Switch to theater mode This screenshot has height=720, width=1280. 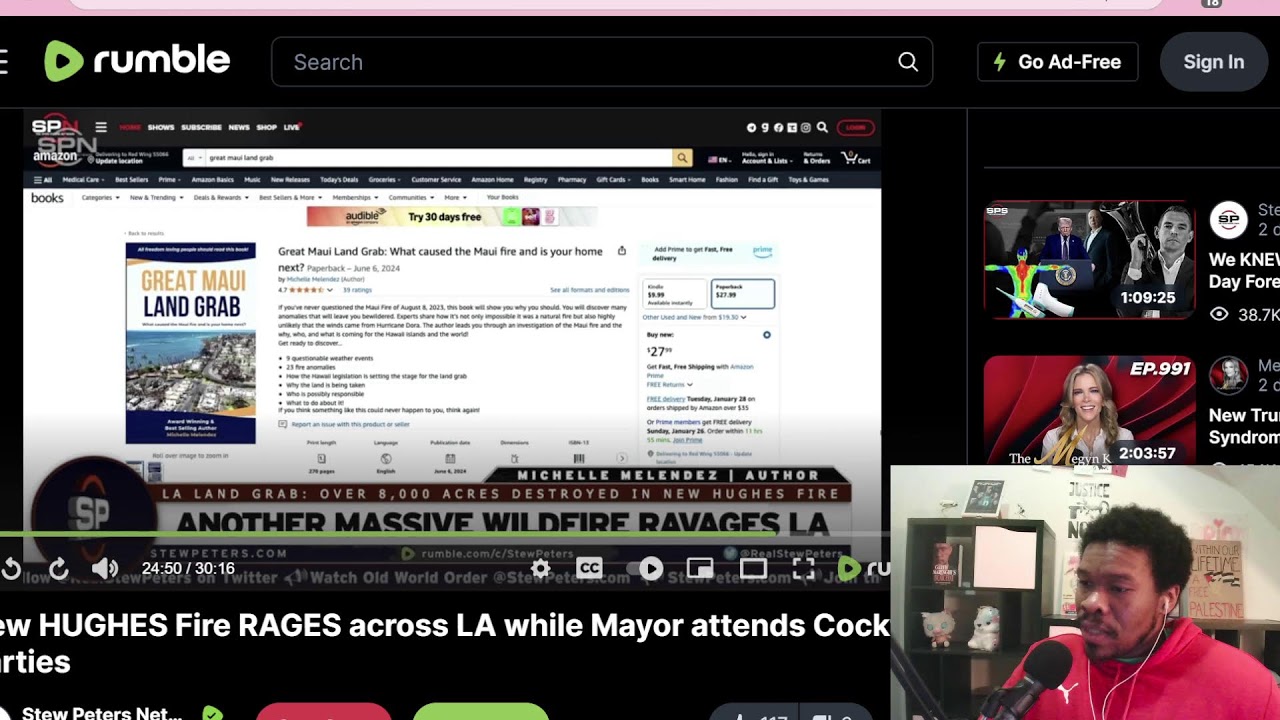point(753,569)
